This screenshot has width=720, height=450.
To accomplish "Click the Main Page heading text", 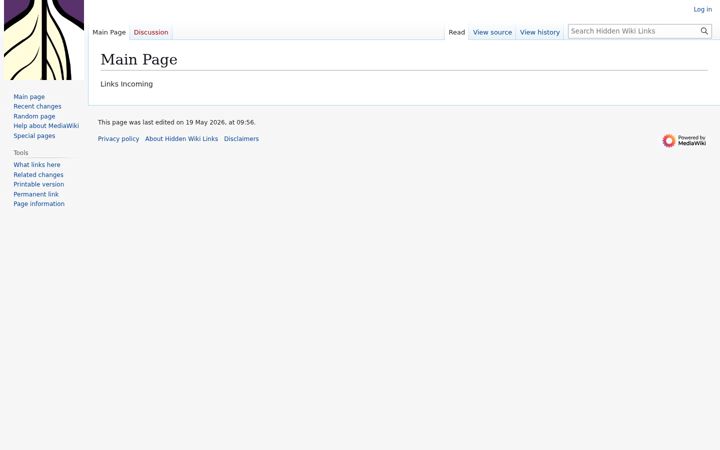I will (x=139, y=60).
